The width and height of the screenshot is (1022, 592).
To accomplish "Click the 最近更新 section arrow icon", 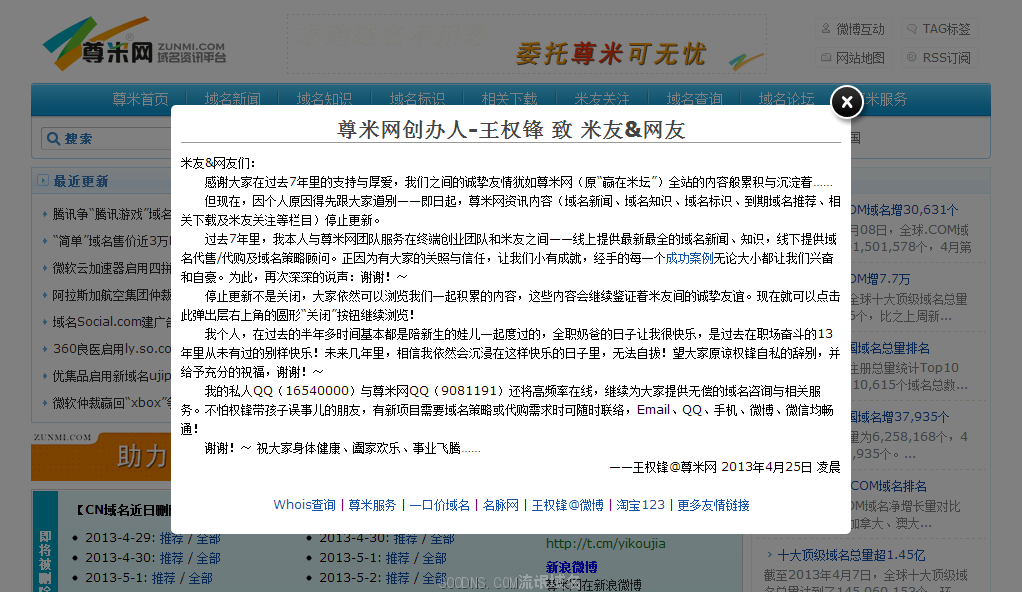I will (x=43, y=181).
